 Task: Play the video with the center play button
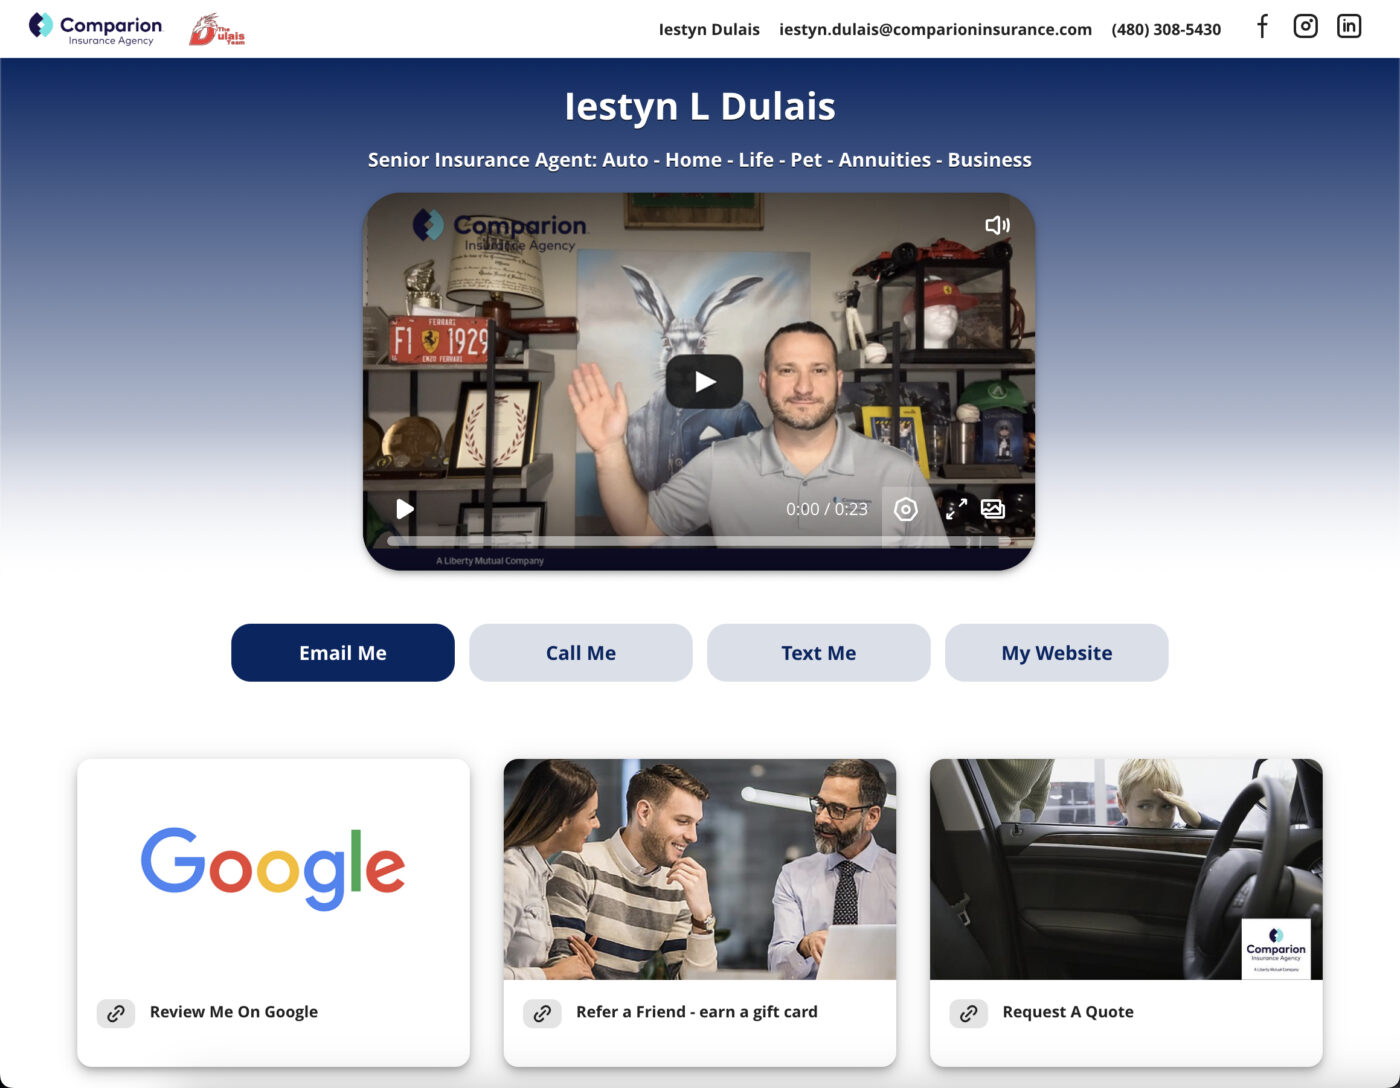(x=703, y=381)
